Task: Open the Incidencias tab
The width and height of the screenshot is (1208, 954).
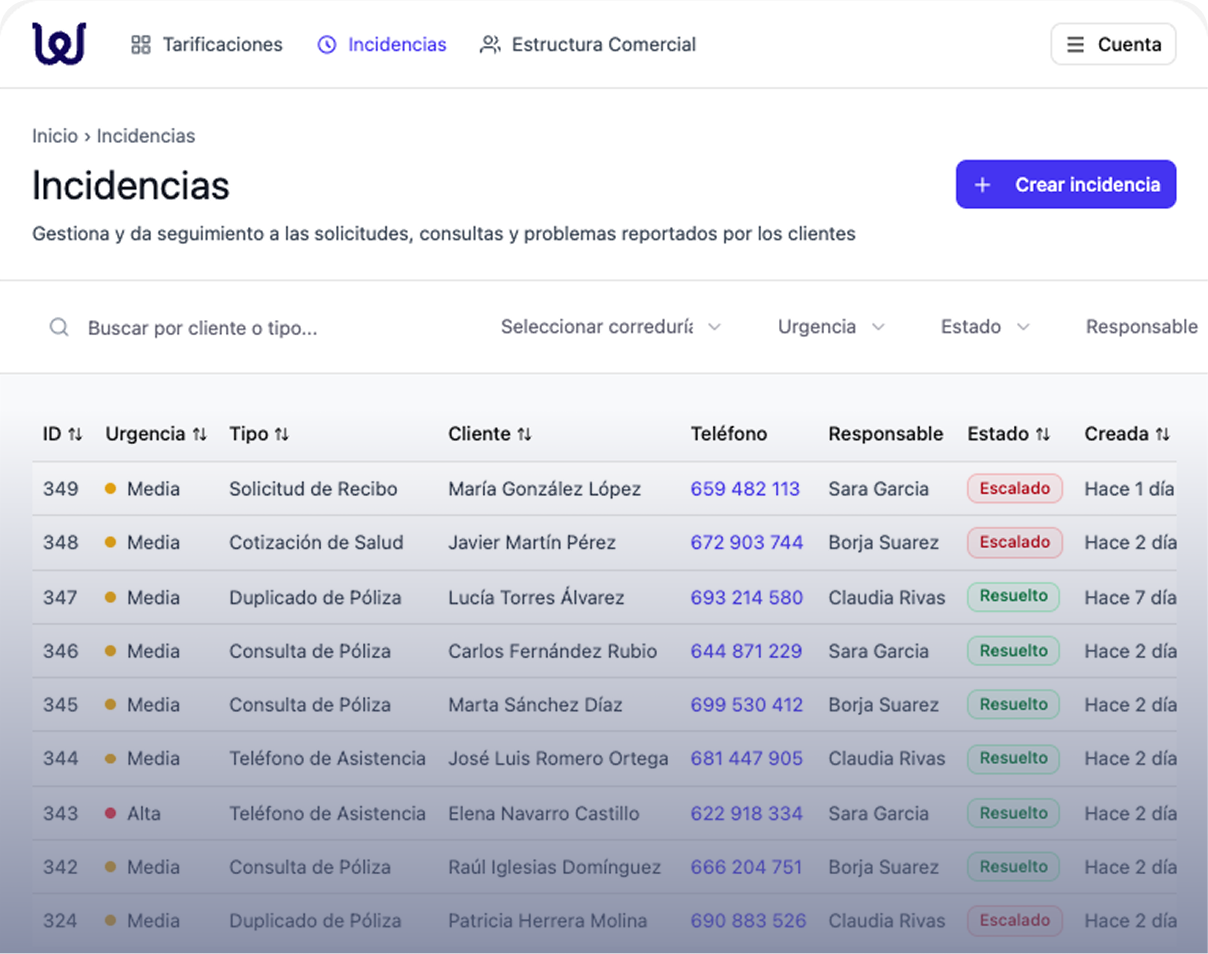Action: click(382, 45)
